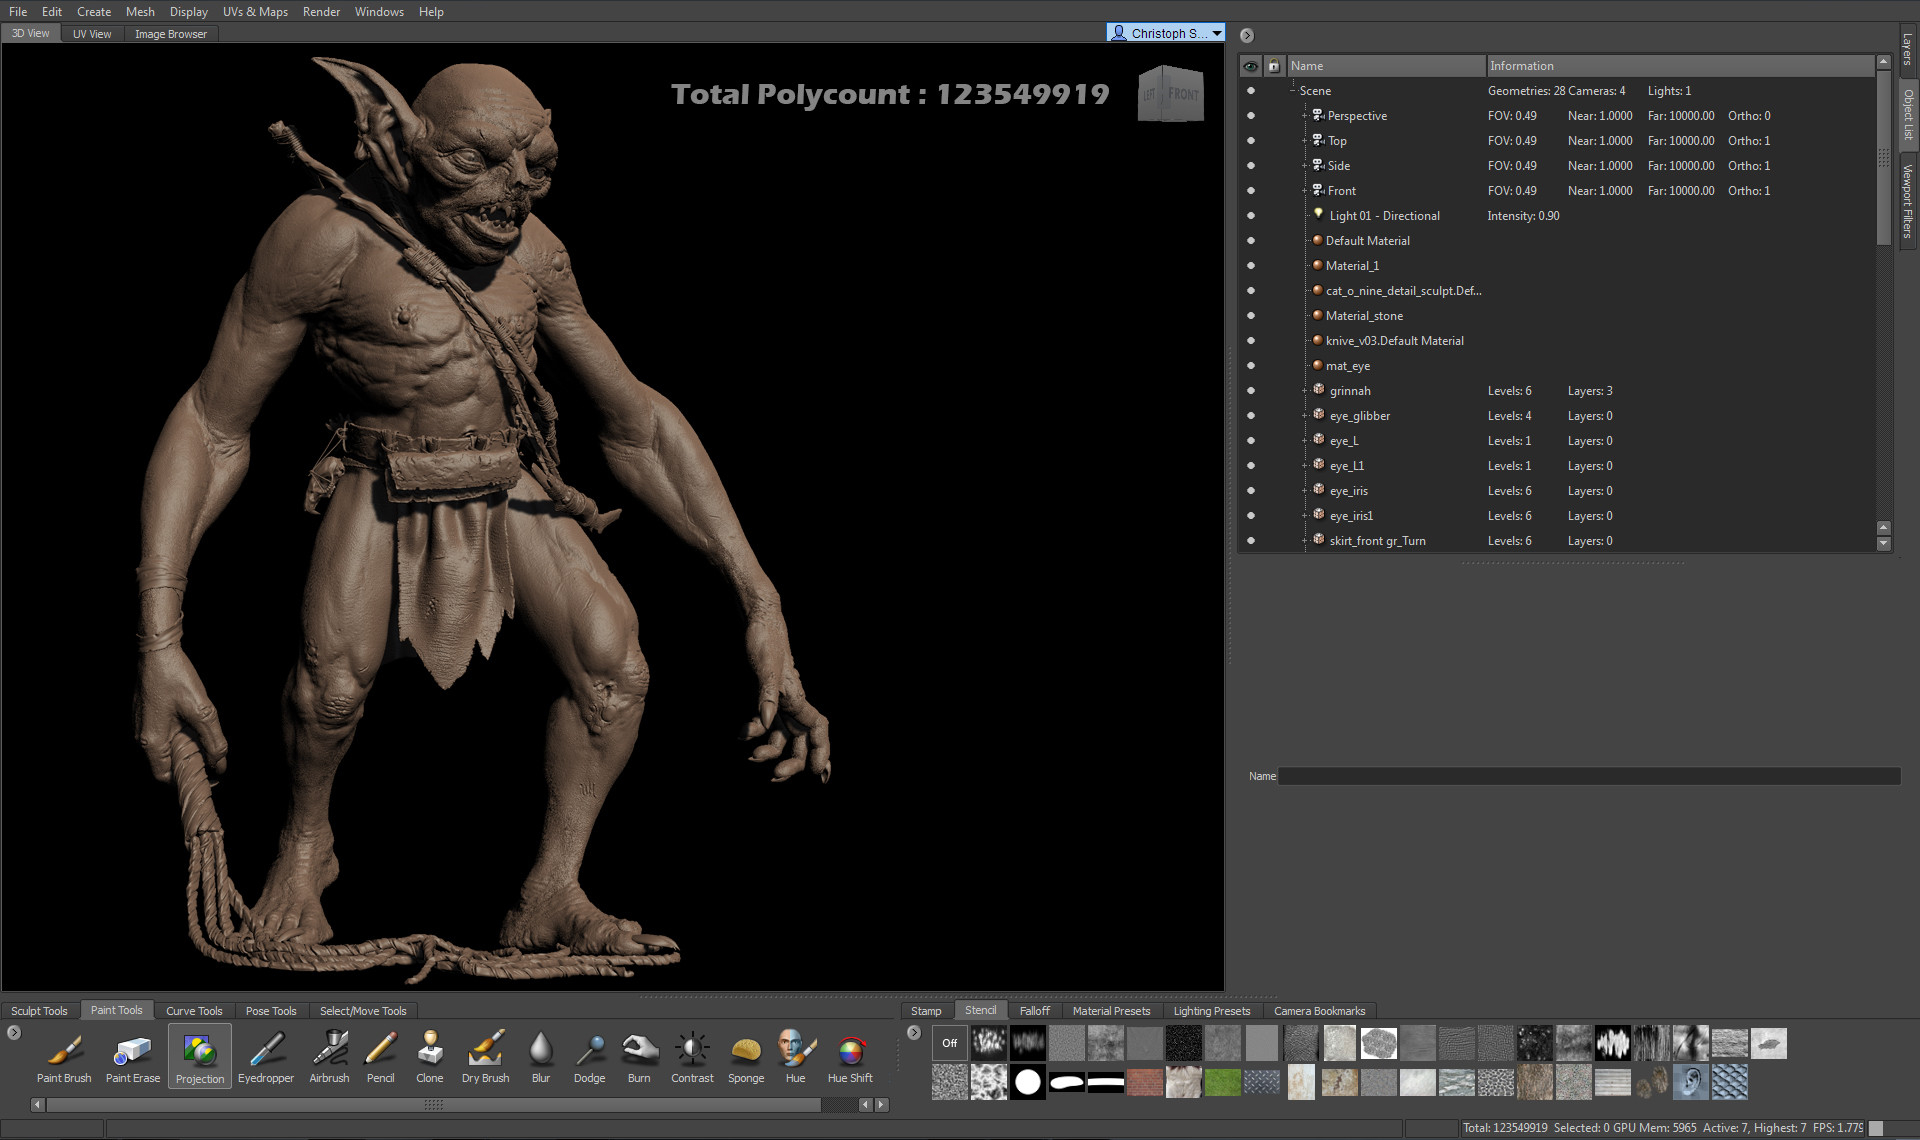Screen dimensions: 1920x1140
Task: Open the UVs & Maps menu
Action: [255, 12]
